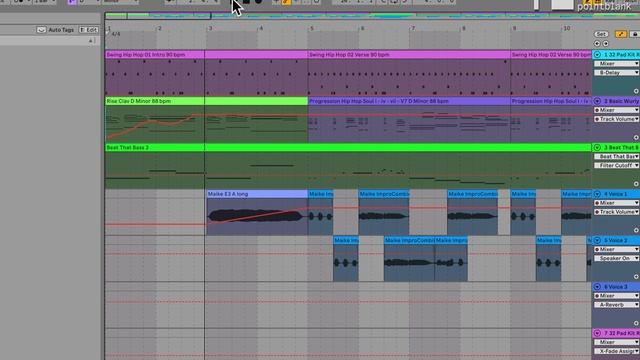Select the 3 Beat That Bass track title
This screenshot has width=640, height=360.
[622, 148]
